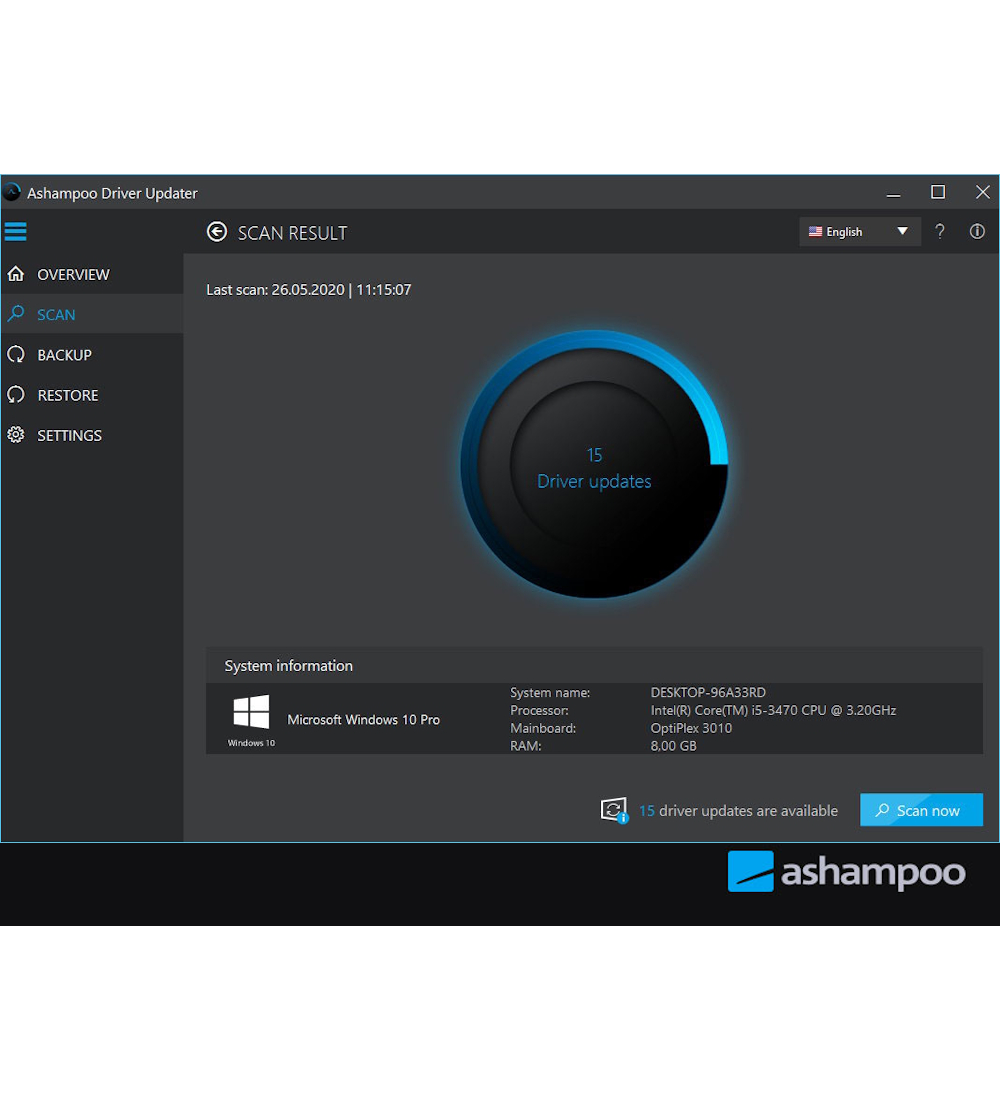
Task: Click the Windows 10 logo in System information
Action: [251, 713]
